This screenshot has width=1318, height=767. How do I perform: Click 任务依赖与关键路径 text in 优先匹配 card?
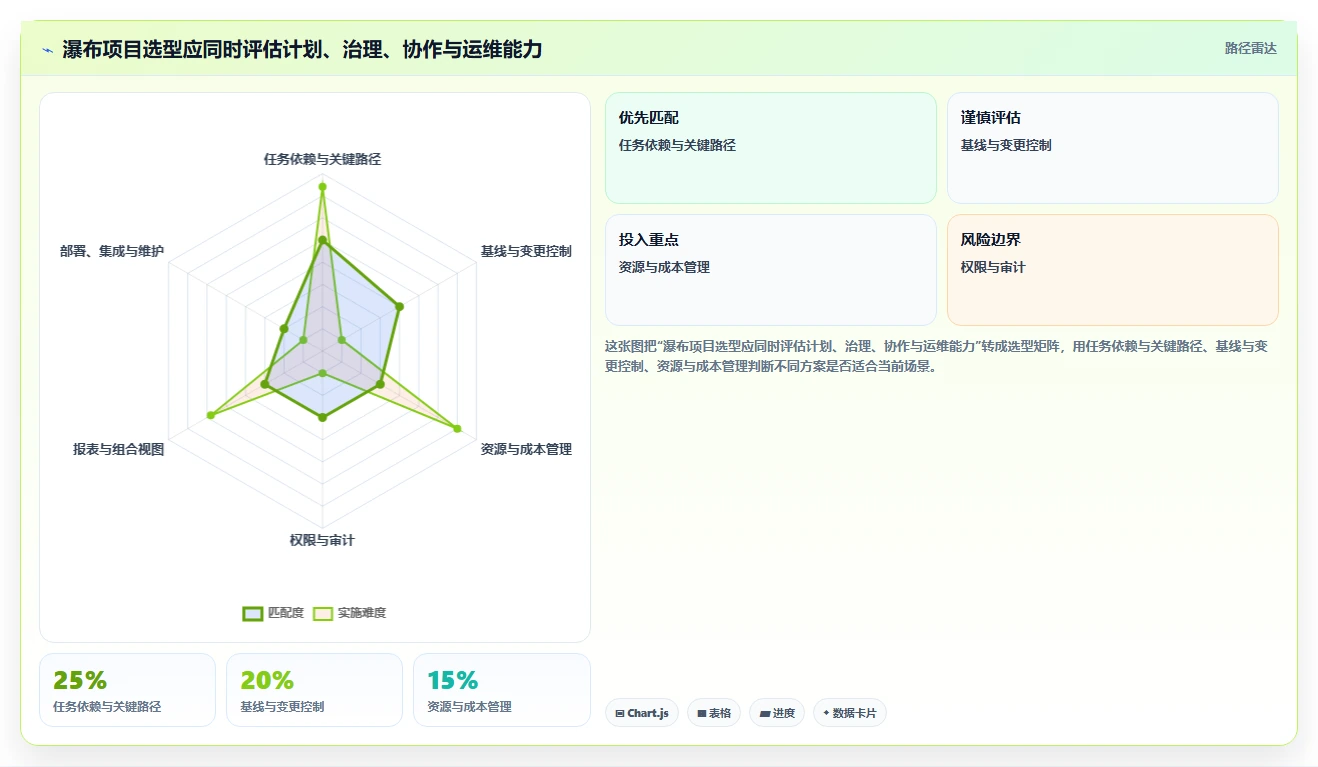677,145
